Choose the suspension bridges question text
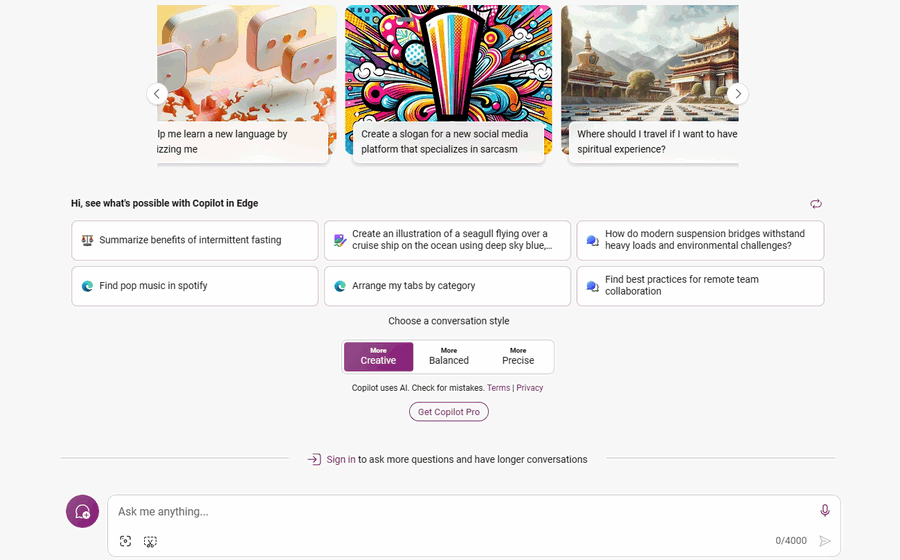 [x=705, y=239]
